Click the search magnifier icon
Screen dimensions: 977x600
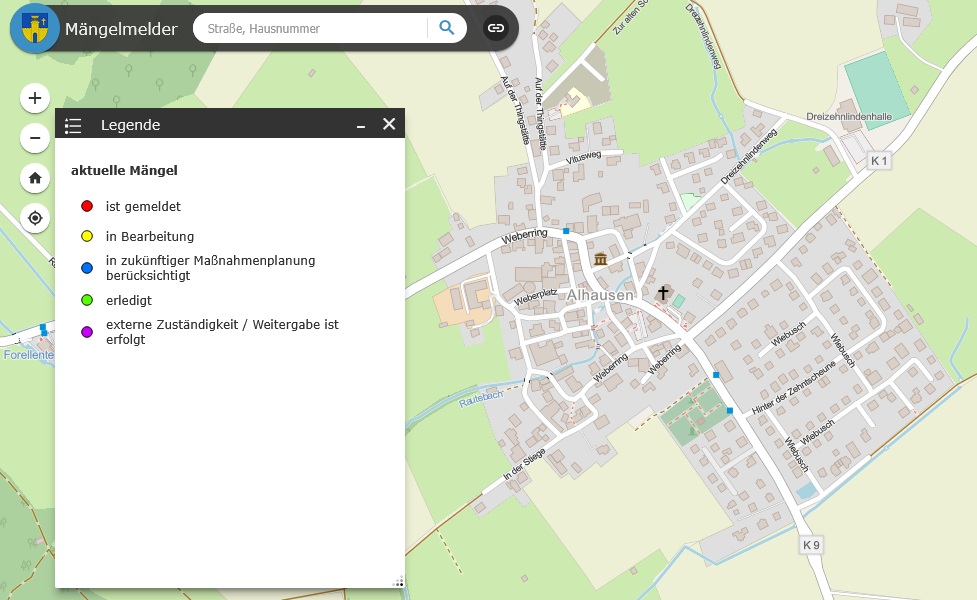[x=447, y=28]
